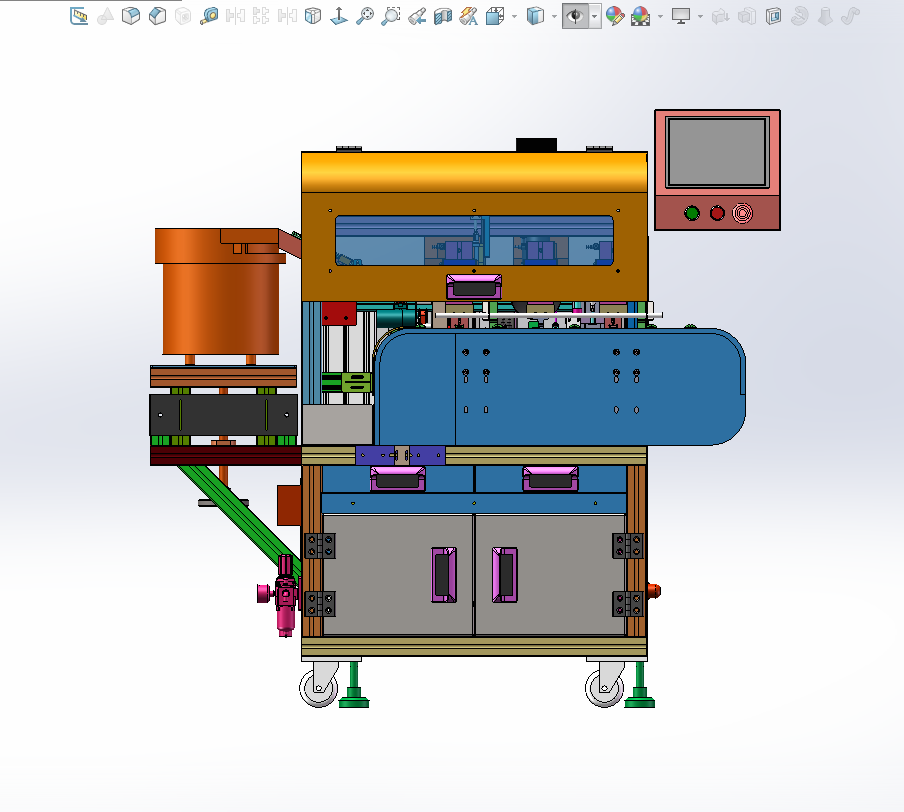Toggle the Section View tool
This screenshot has width=904, height=812.
point(443,16)
